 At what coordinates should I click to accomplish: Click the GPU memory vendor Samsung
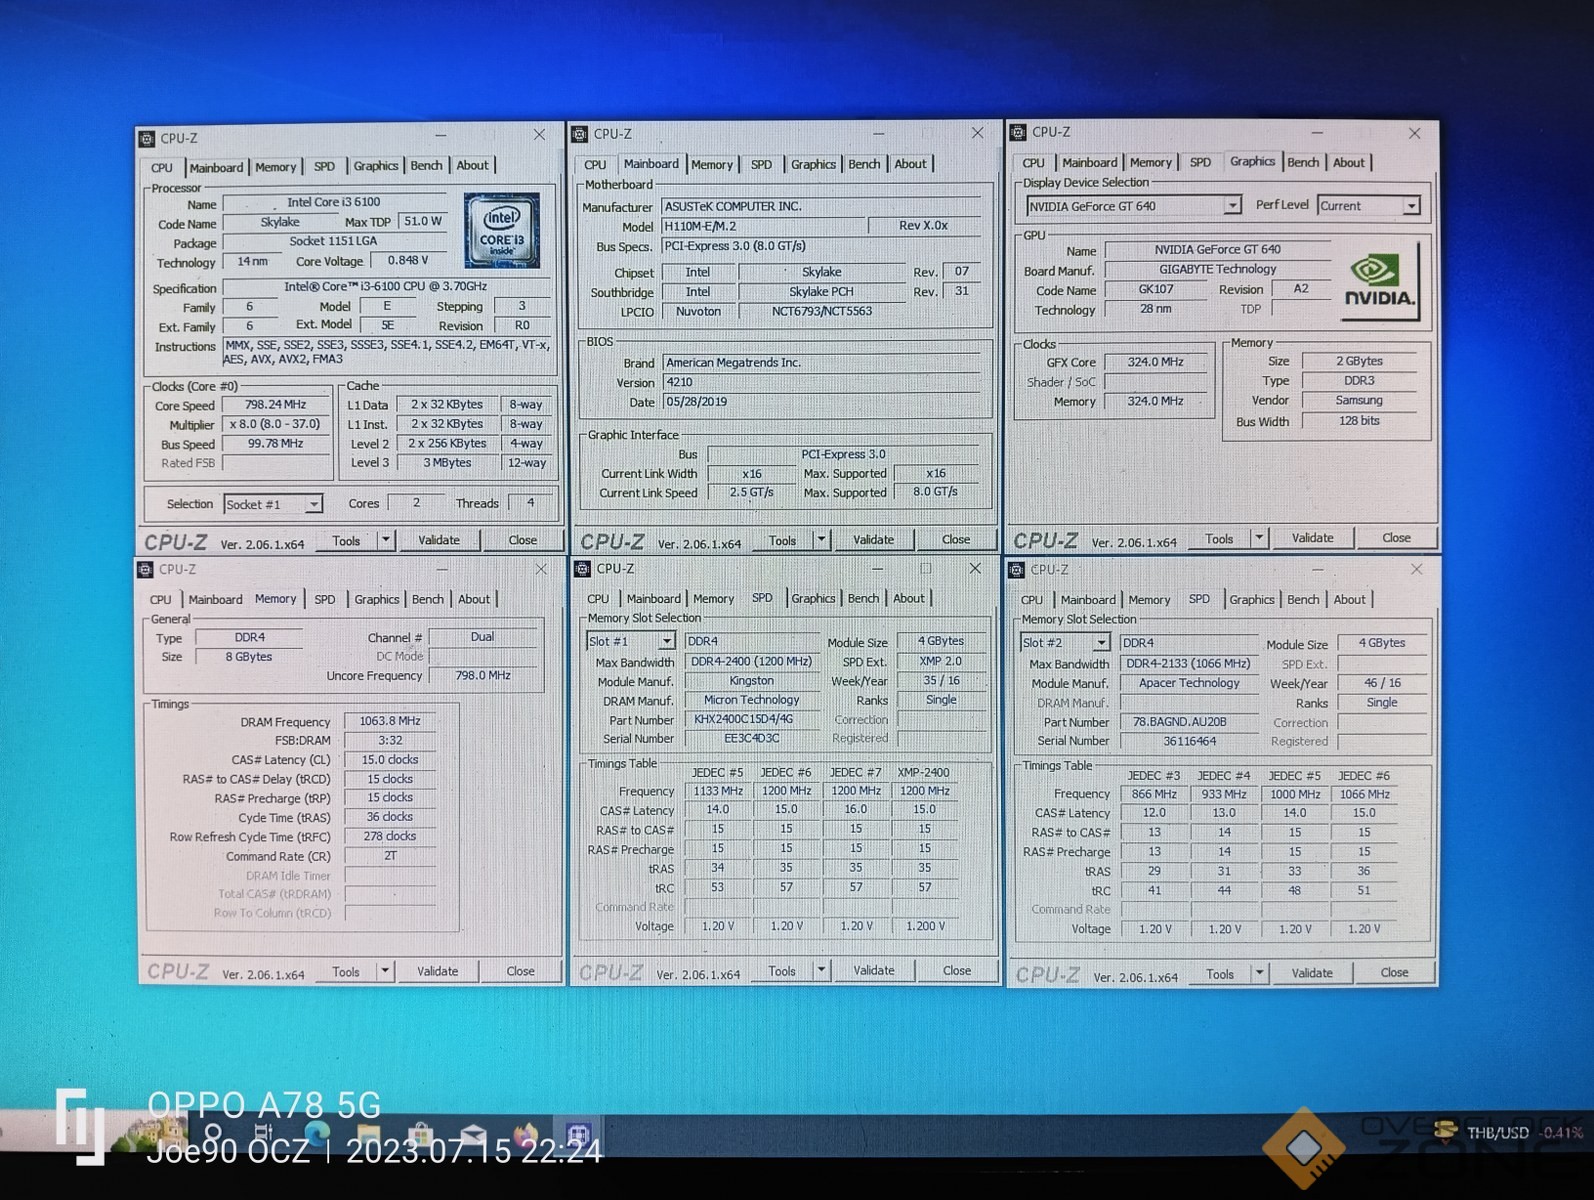point(1359,400)
